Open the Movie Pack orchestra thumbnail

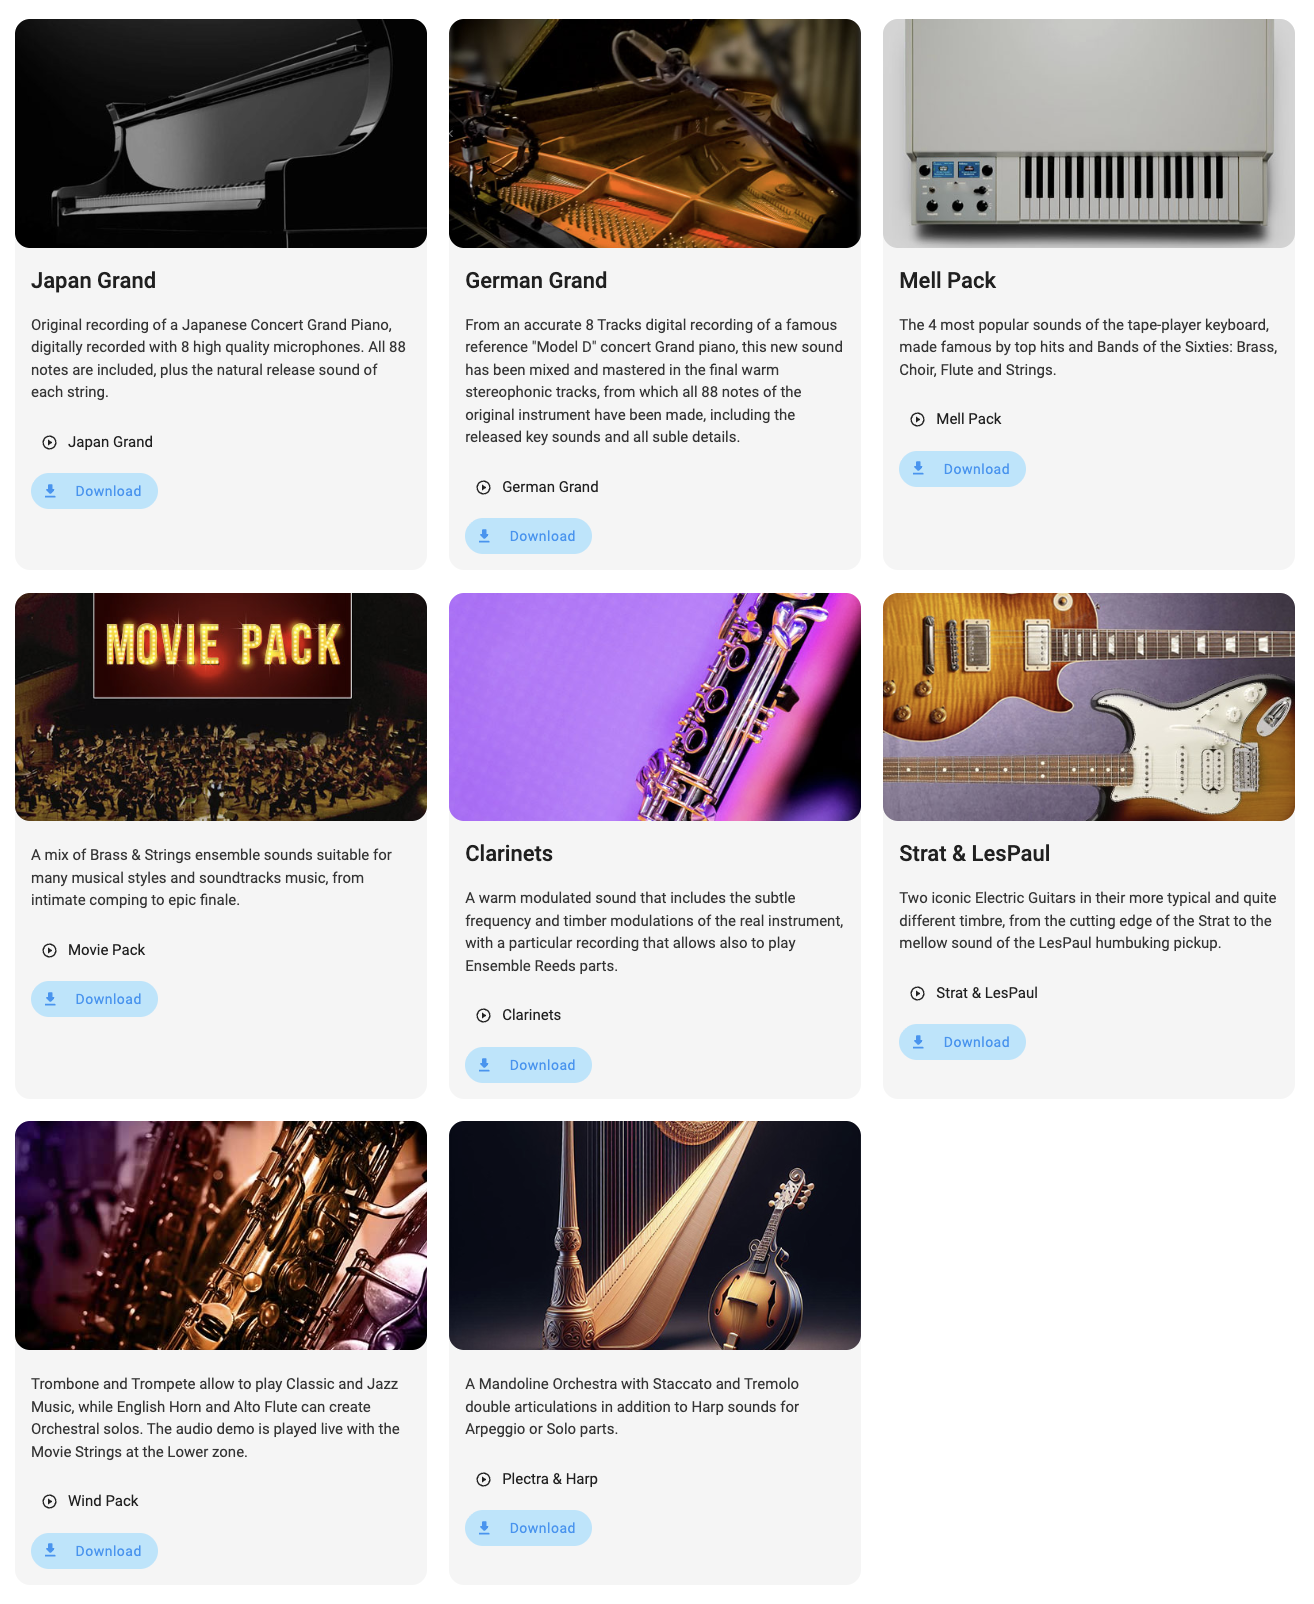(x=221, y=707)
